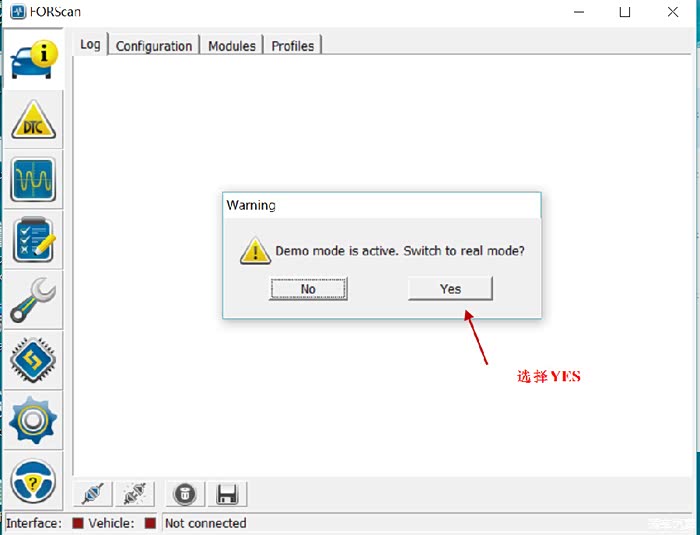The height and width of the screenshot is (535, 700).
Task: Click the connect to vehicle plug icon
Action: (92, 494)
